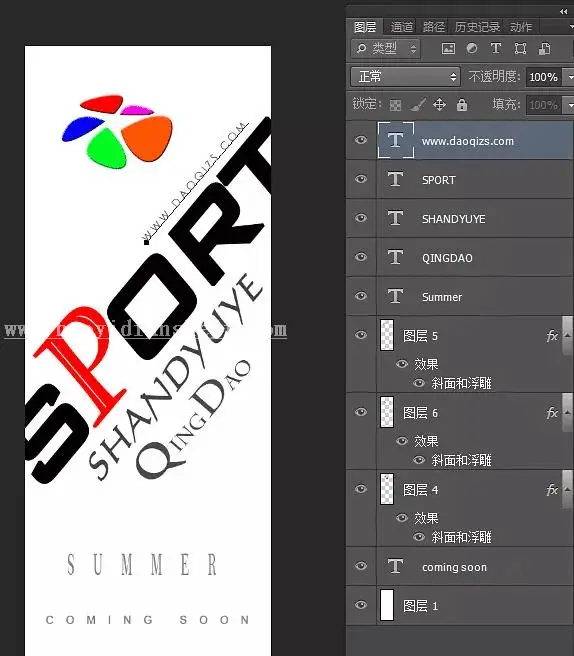Click the T icon of www.daoqizs.com layer

tap(395, 140)
